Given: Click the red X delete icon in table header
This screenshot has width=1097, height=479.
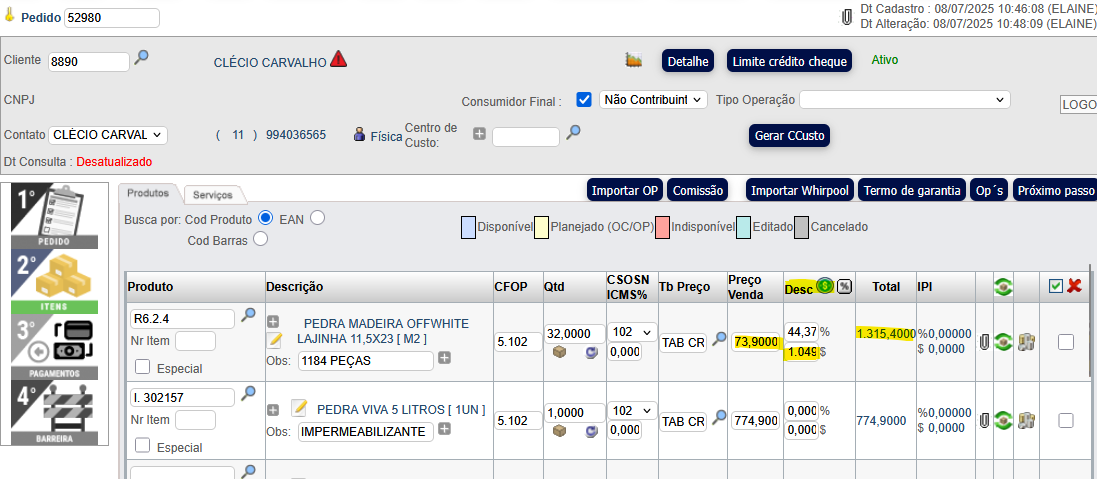Looking at the screenshot, I should [1074, 286].
